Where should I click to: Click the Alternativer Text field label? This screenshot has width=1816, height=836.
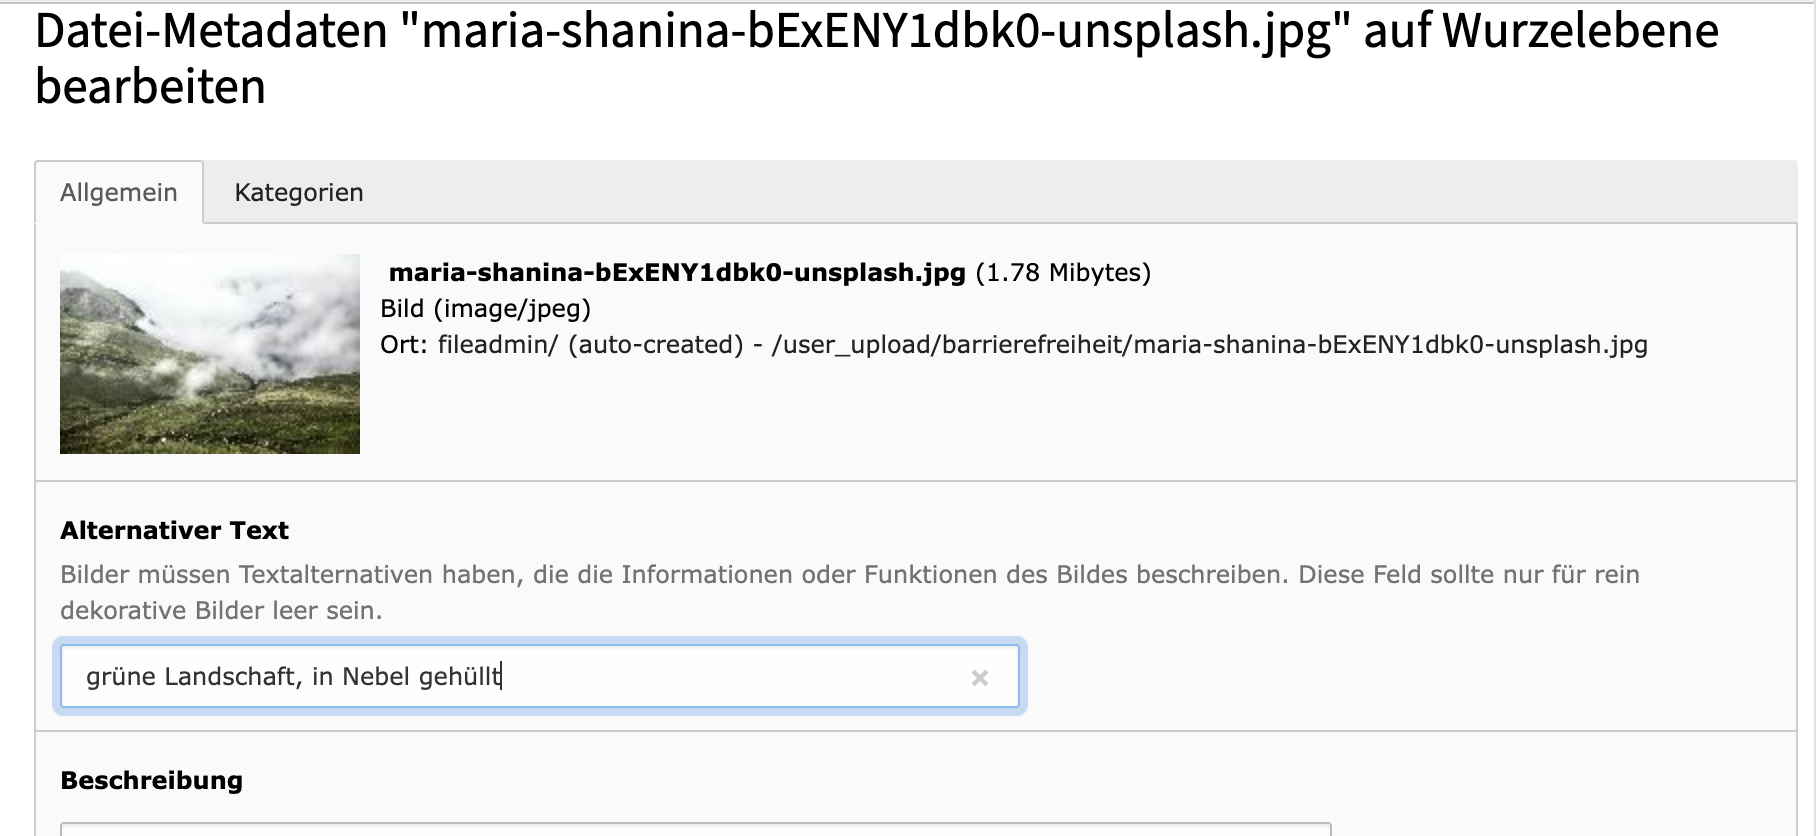[x=175, y=530]
